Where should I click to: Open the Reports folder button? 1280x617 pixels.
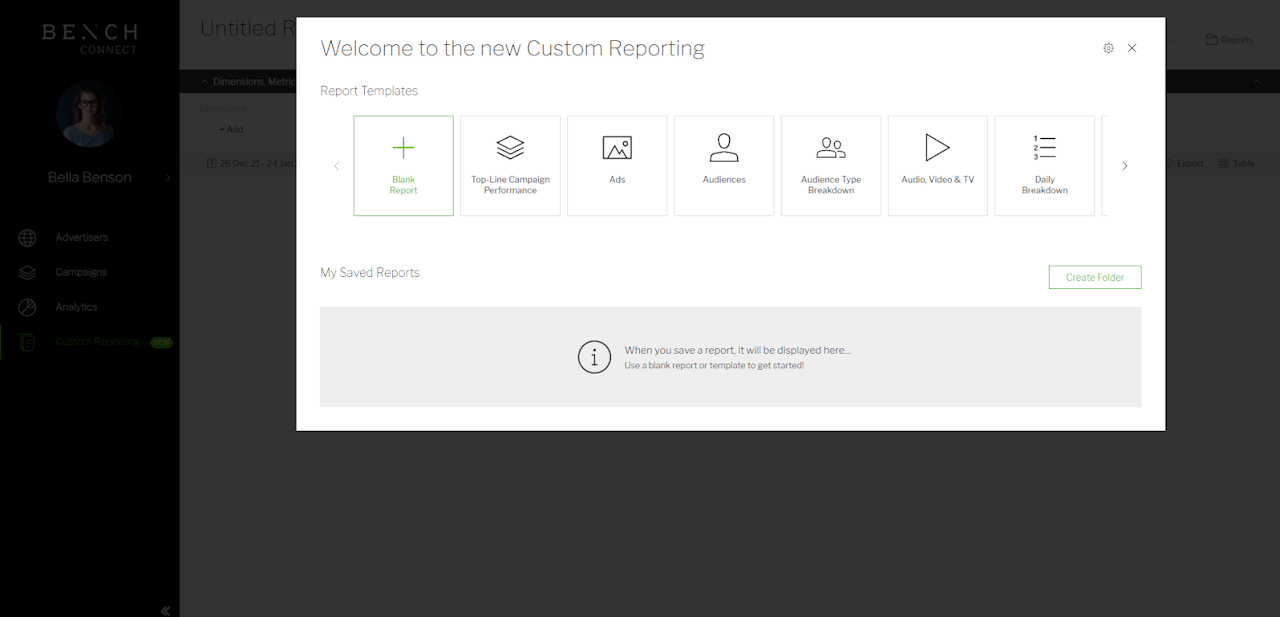[1229, 40]
